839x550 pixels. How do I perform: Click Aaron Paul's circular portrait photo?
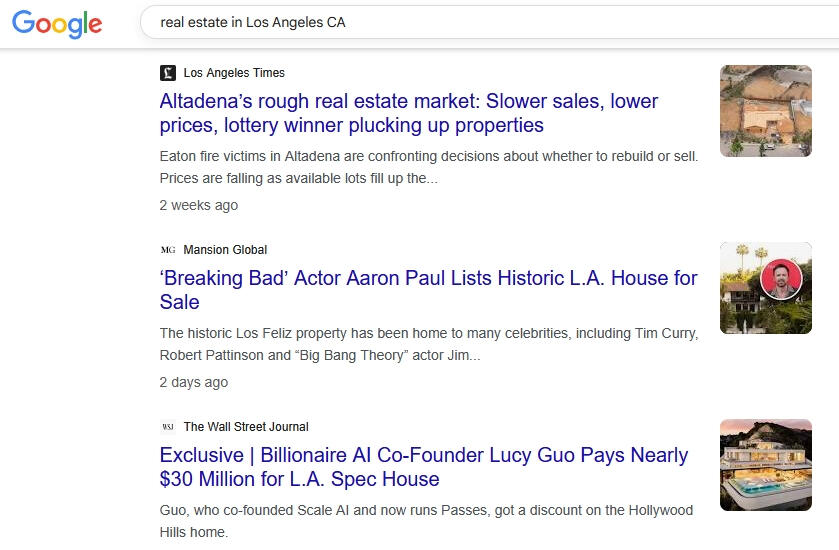pos(781,279)
